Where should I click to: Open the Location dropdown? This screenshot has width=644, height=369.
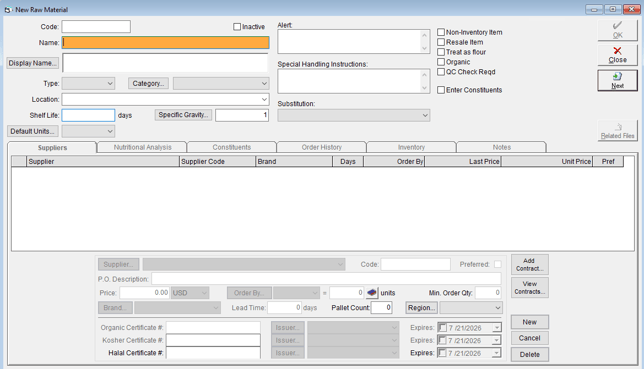pos(166,99)
